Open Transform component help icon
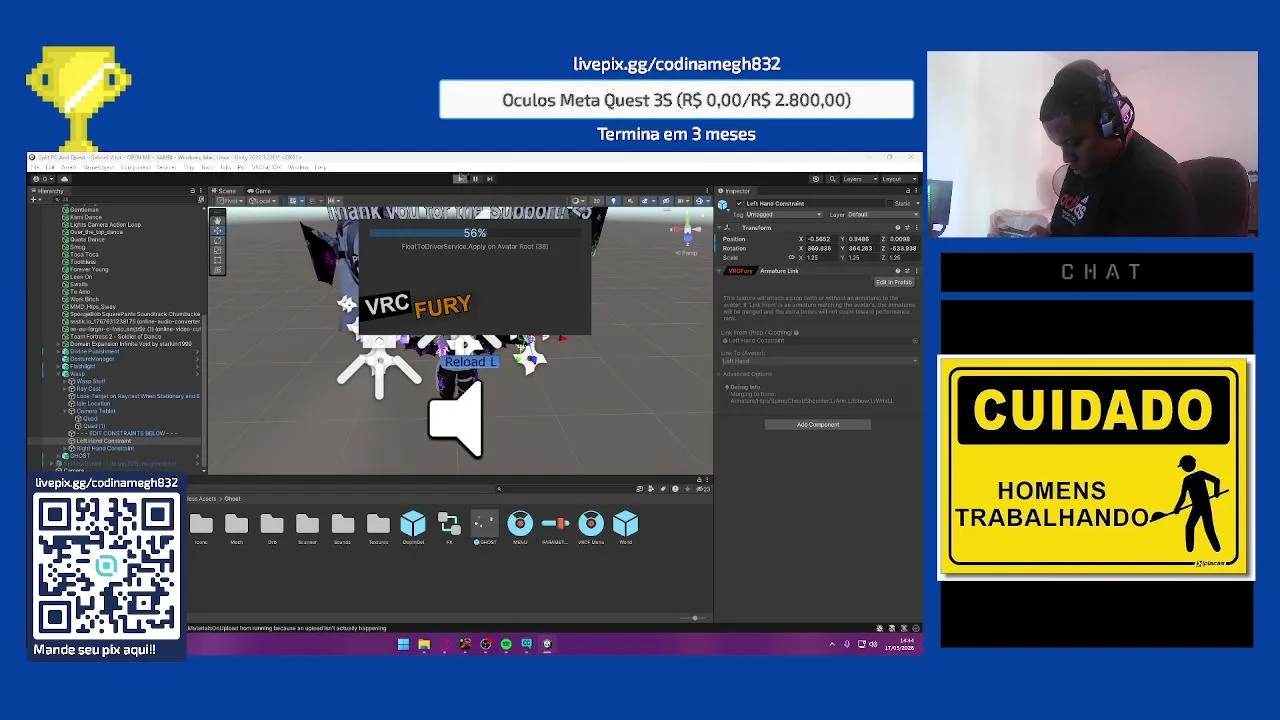Viewport: 1280px width, 720px height. coord(898,227)
